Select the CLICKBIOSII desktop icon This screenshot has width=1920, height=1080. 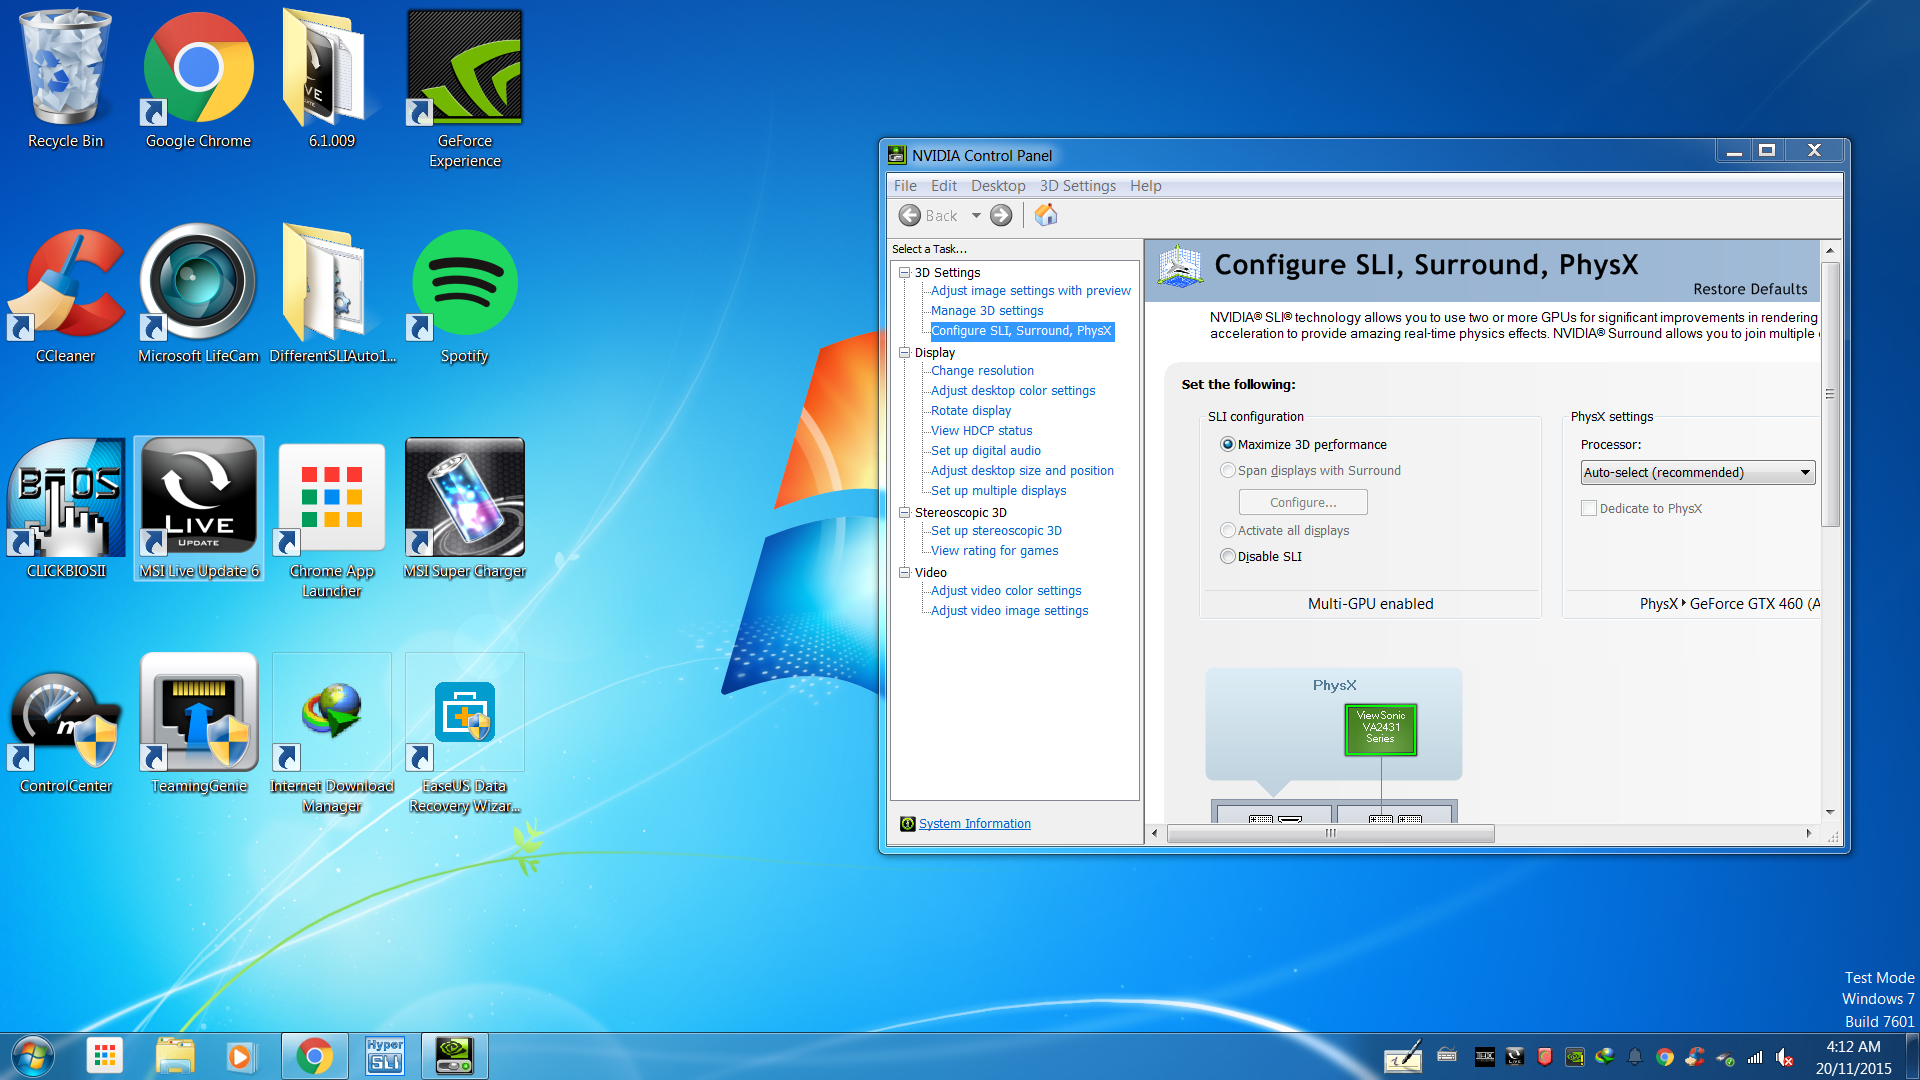[x=66, y=510]
